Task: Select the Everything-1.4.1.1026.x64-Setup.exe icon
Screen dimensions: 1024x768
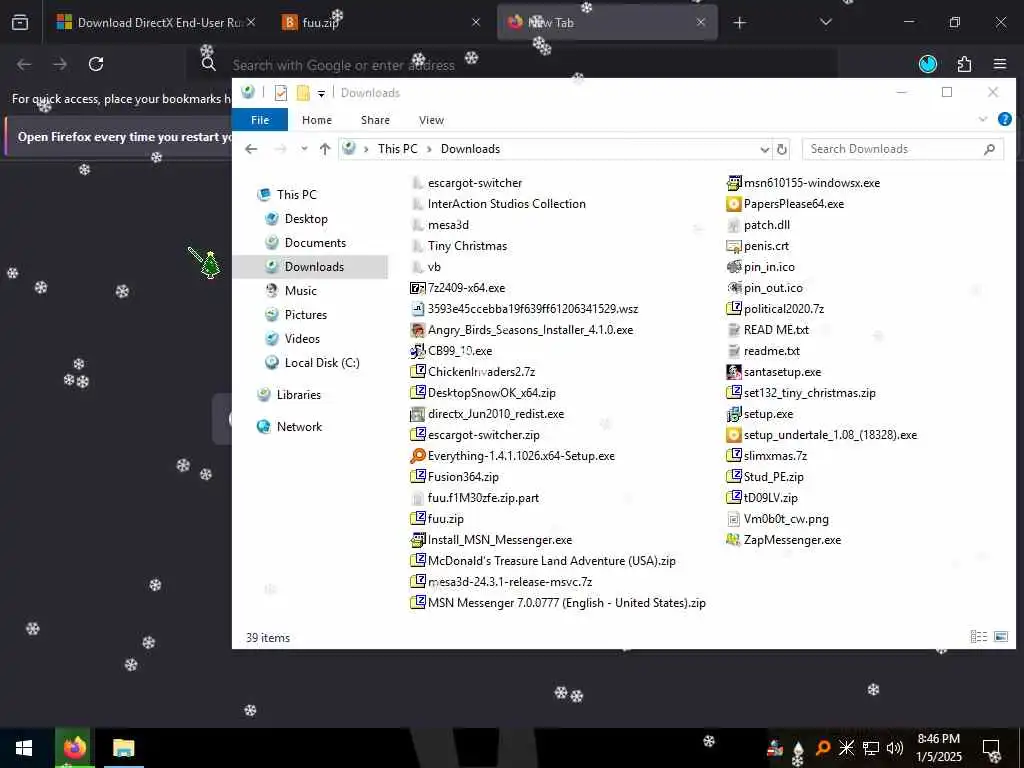Action: pos(417,456)
